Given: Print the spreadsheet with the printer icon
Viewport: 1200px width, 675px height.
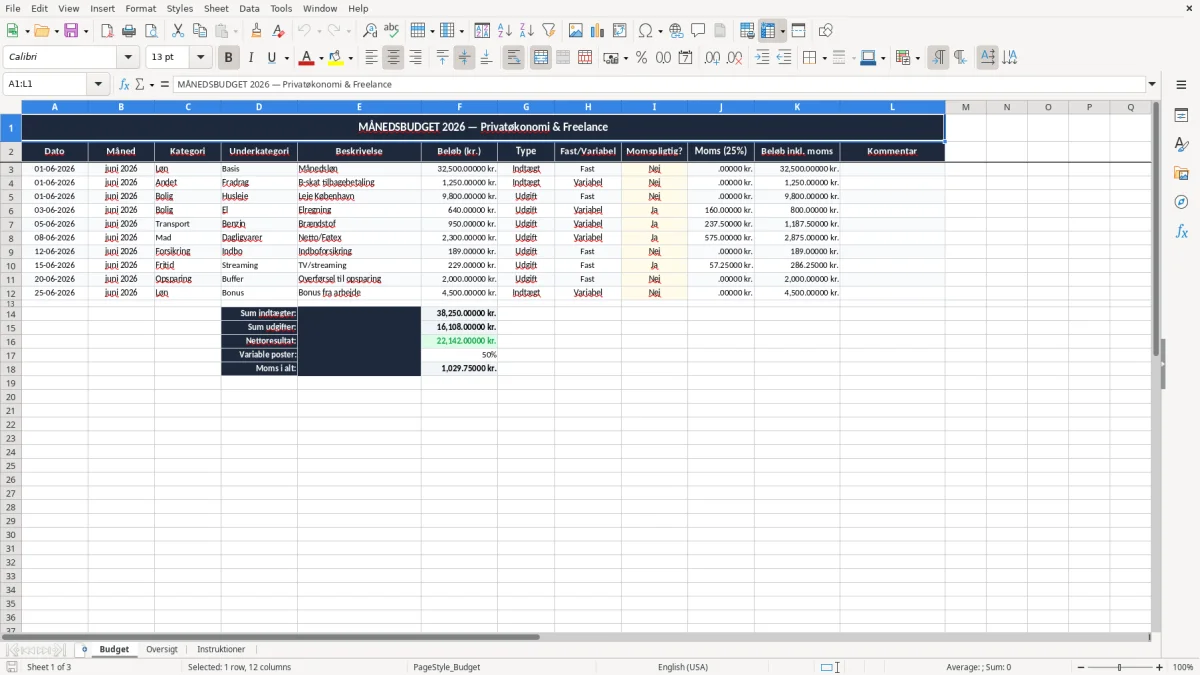Looking at the screenshot, I should [129, 31].
